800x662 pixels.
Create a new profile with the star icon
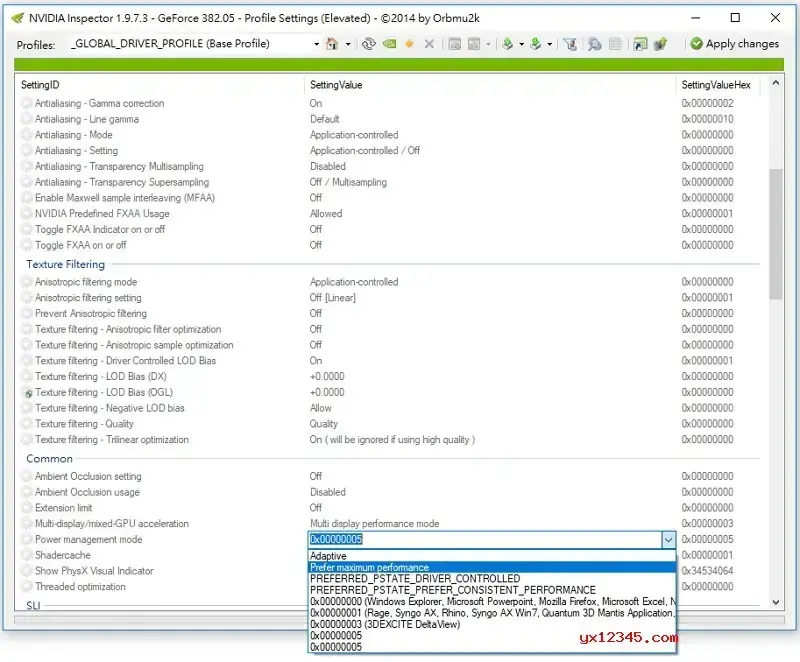(x=409, y=44)
